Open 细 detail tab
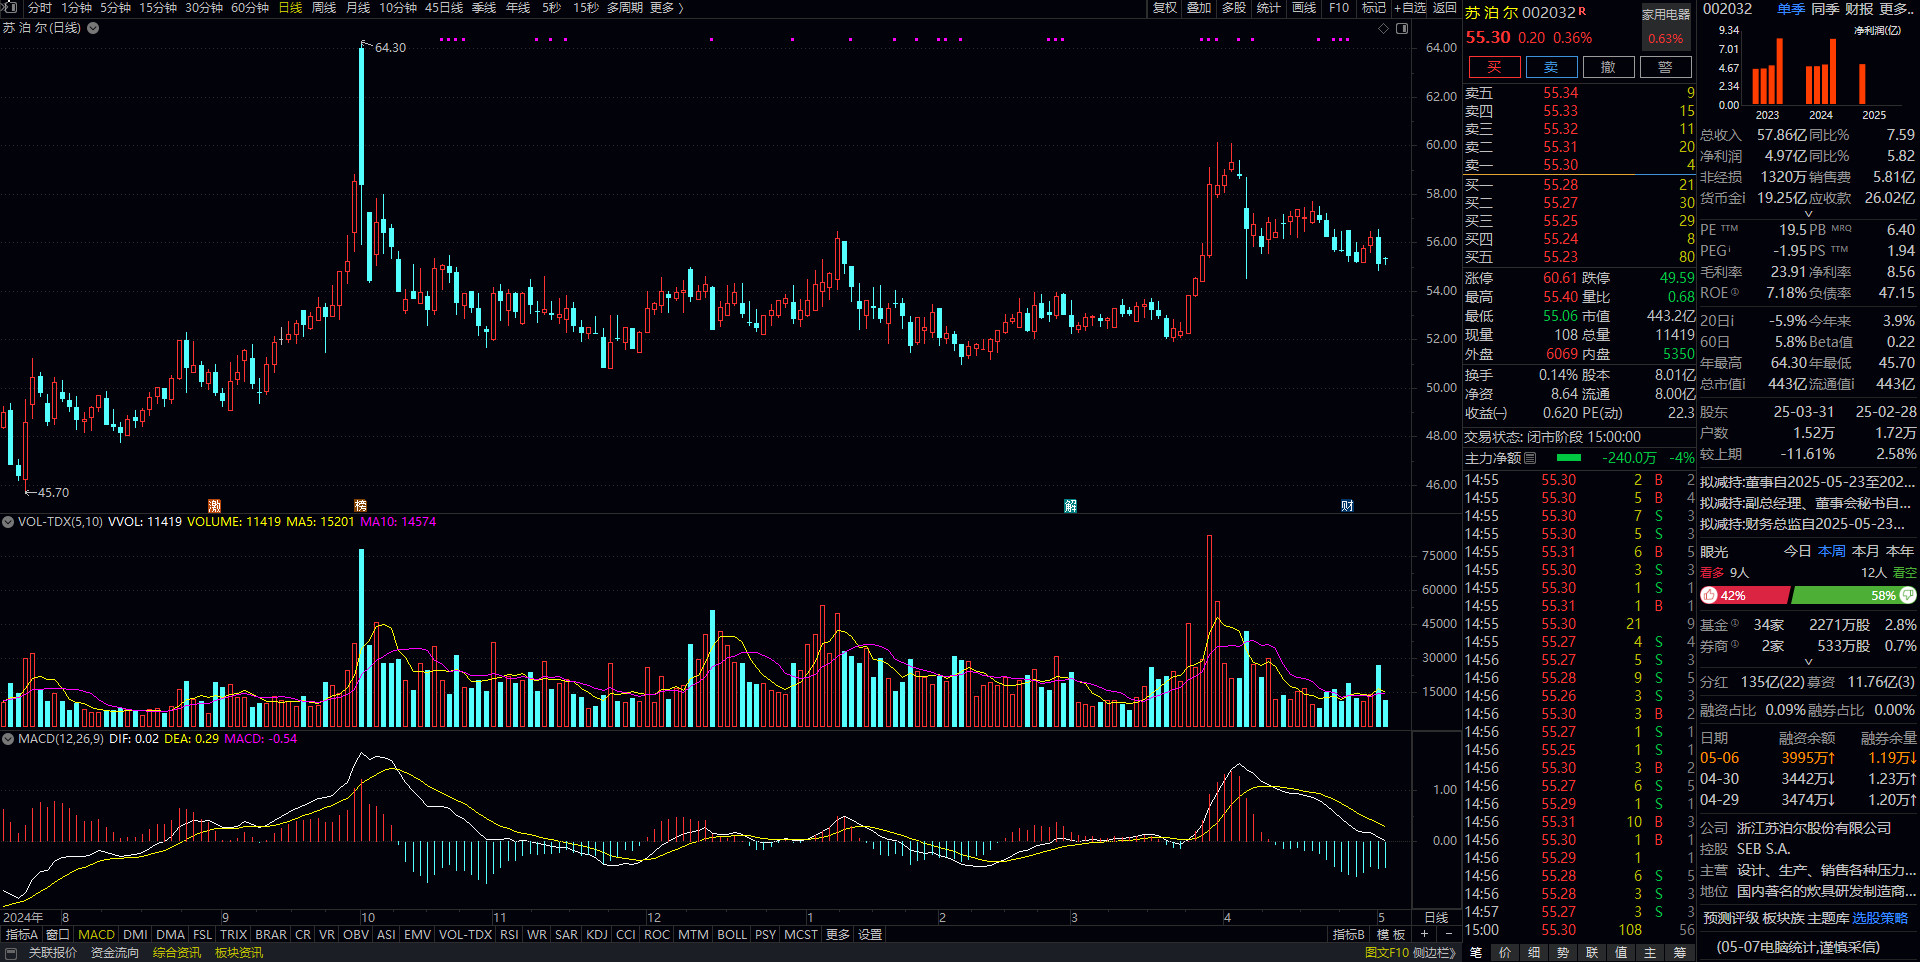Screen dimensions: 1920x962 pos(1534,953)
